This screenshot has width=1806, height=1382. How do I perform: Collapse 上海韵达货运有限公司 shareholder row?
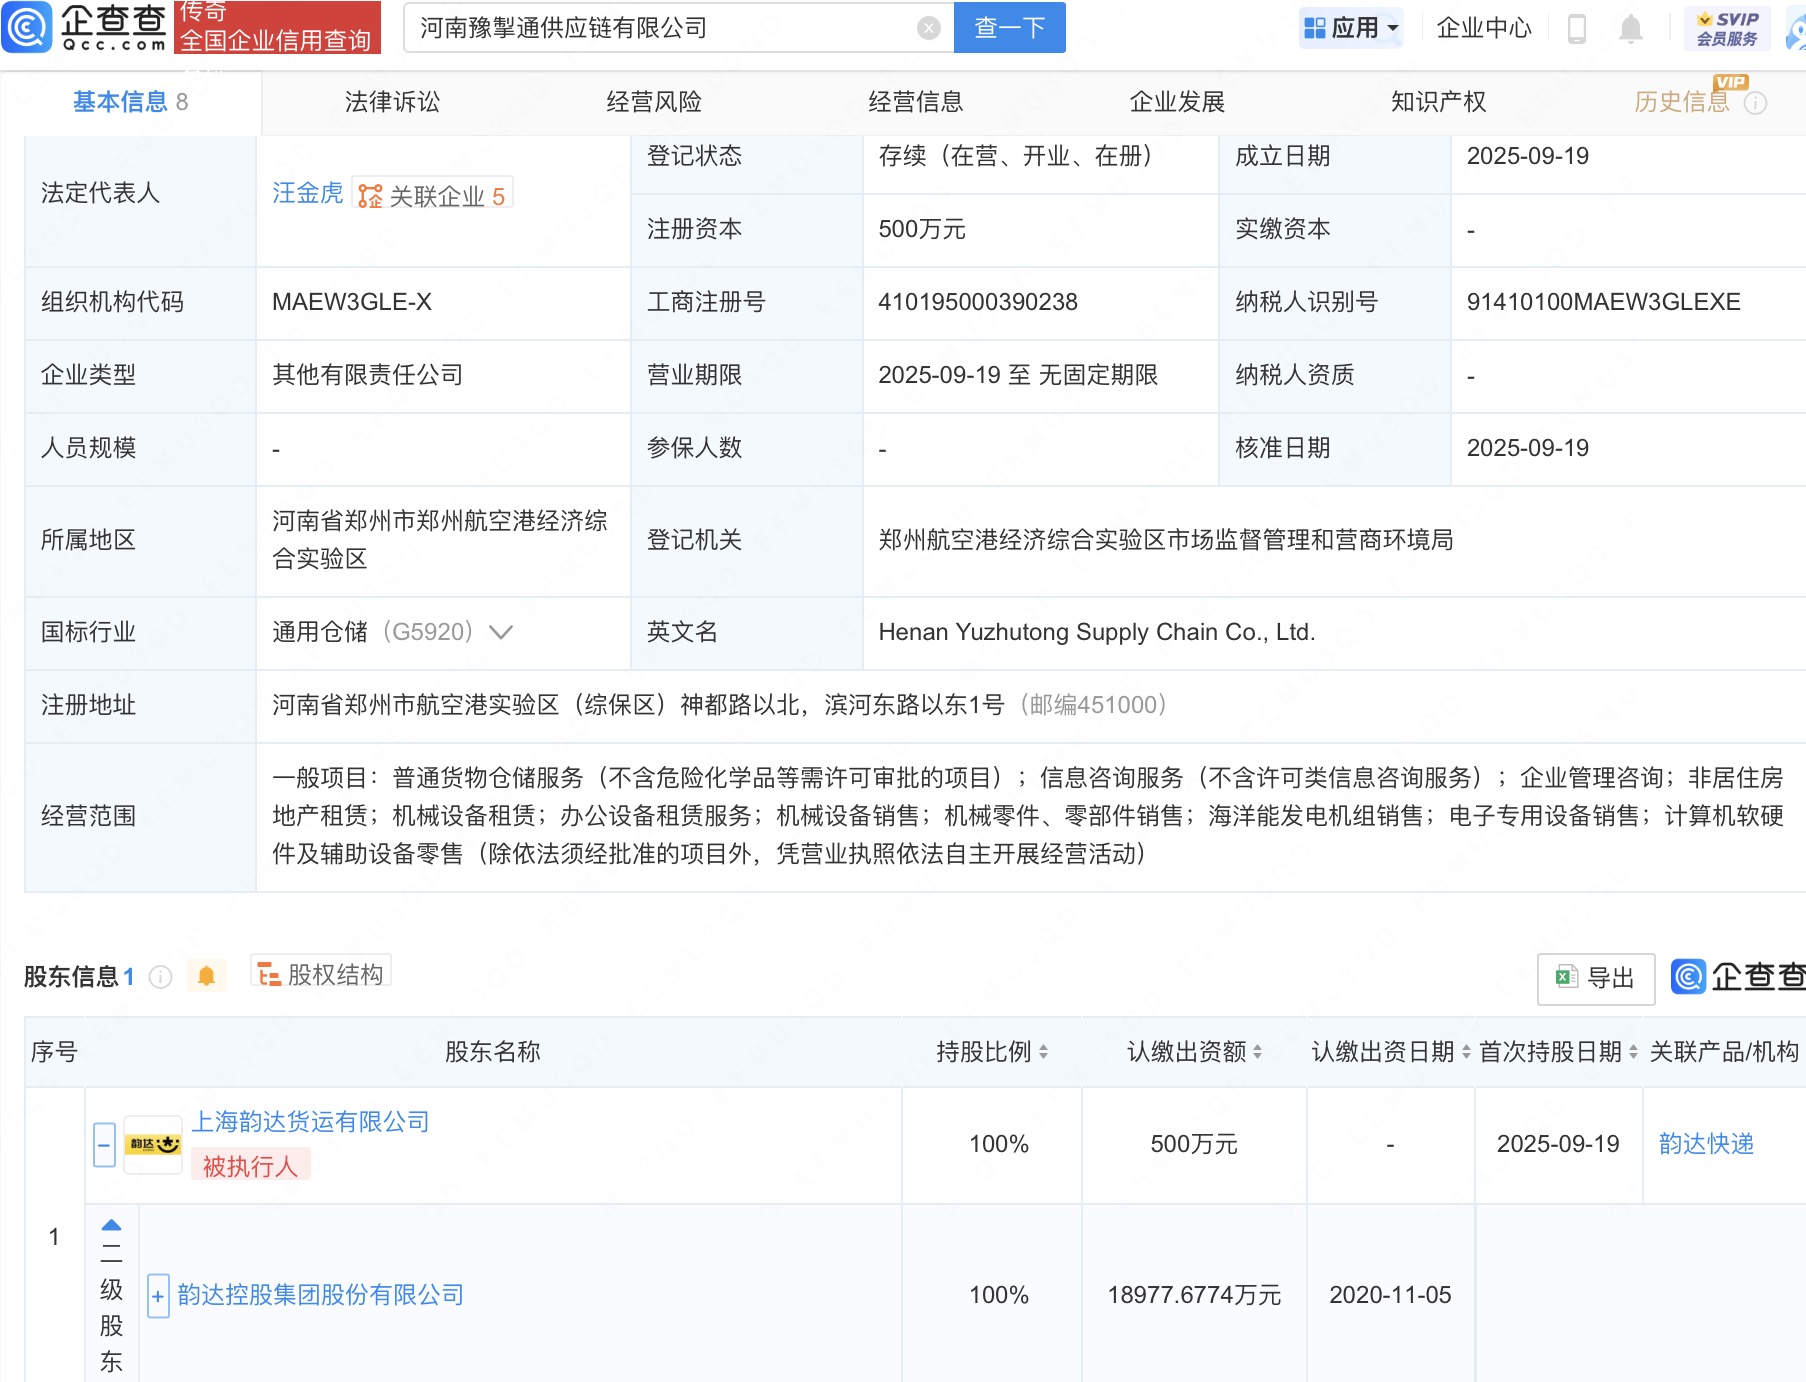(x=104, y=1144)
